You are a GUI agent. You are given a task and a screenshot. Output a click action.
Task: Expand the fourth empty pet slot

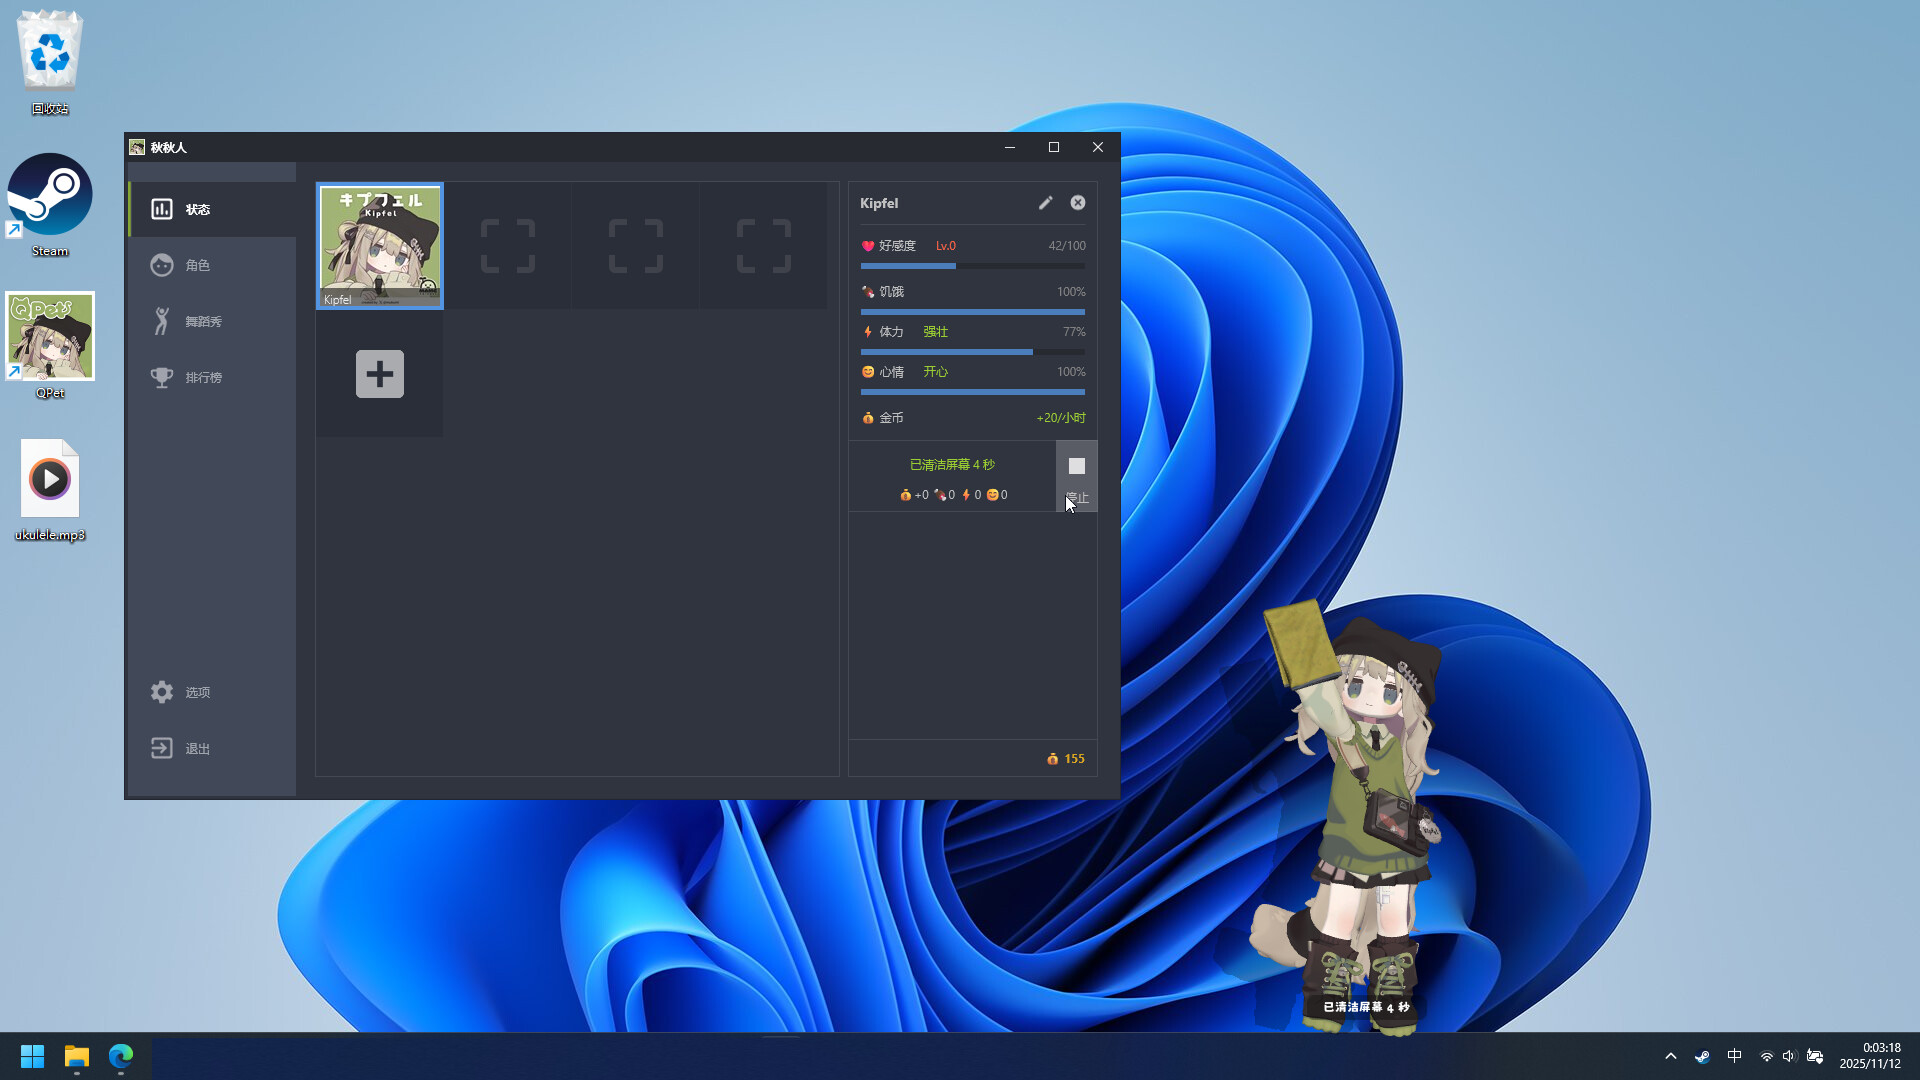pyautogui.click(x=763, y=244)
